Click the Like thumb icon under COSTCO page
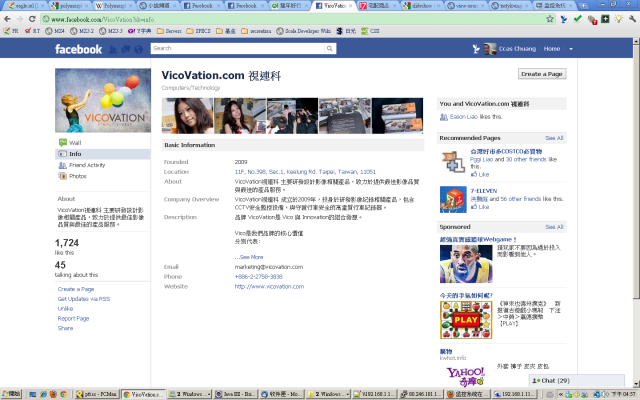 pos(474,174)
